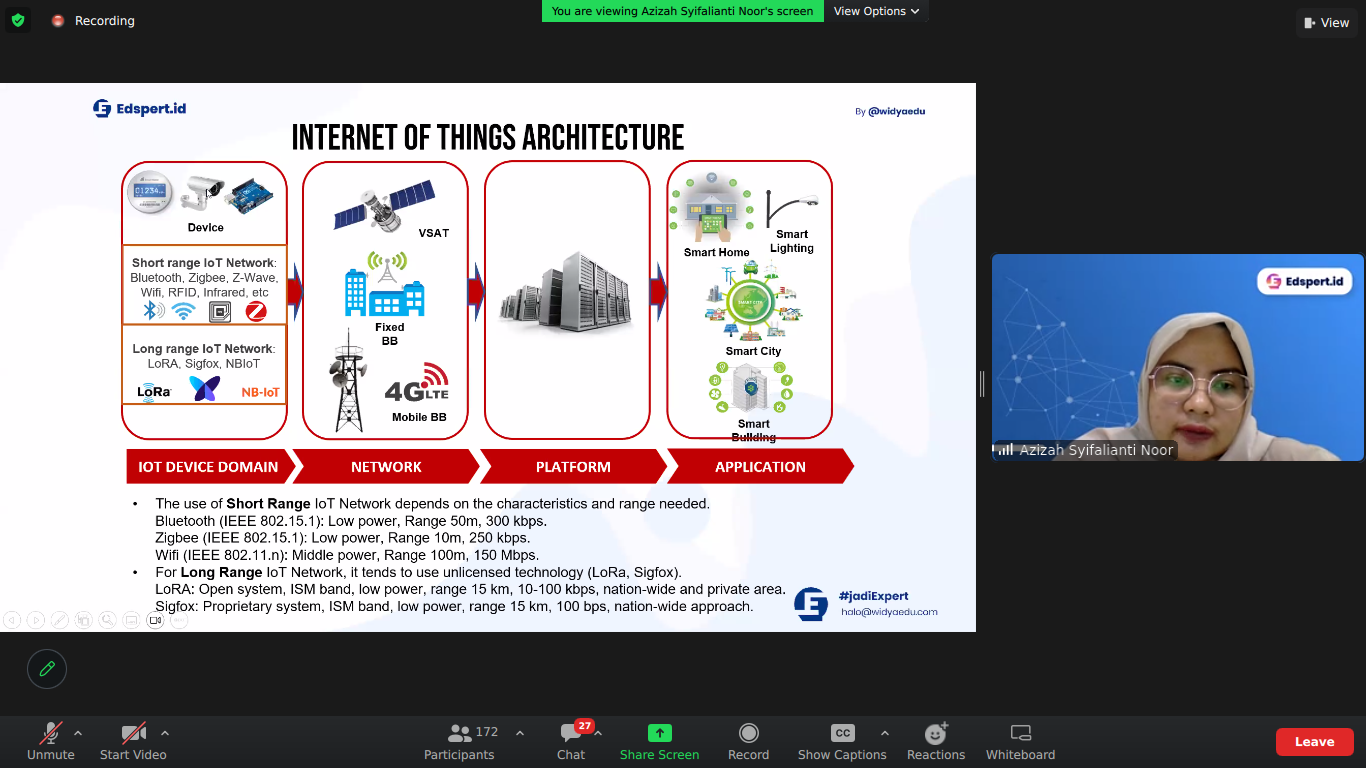Screen dimensions: 1366x768
Task: Click the slideshow previous slide arrow
Action: [x=11, y=620]
